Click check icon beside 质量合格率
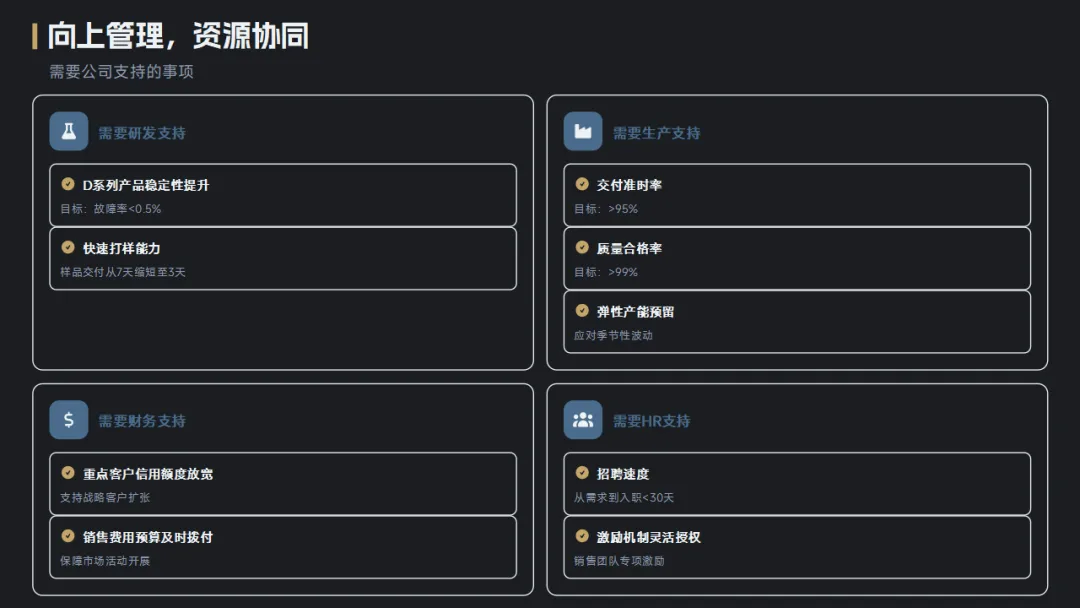The width and height of the screenshot is (1080, 608). point(582,247)
